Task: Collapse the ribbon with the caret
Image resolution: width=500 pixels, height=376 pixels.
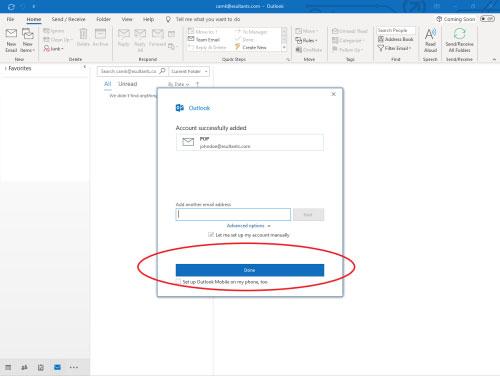Action: [494, 59]
